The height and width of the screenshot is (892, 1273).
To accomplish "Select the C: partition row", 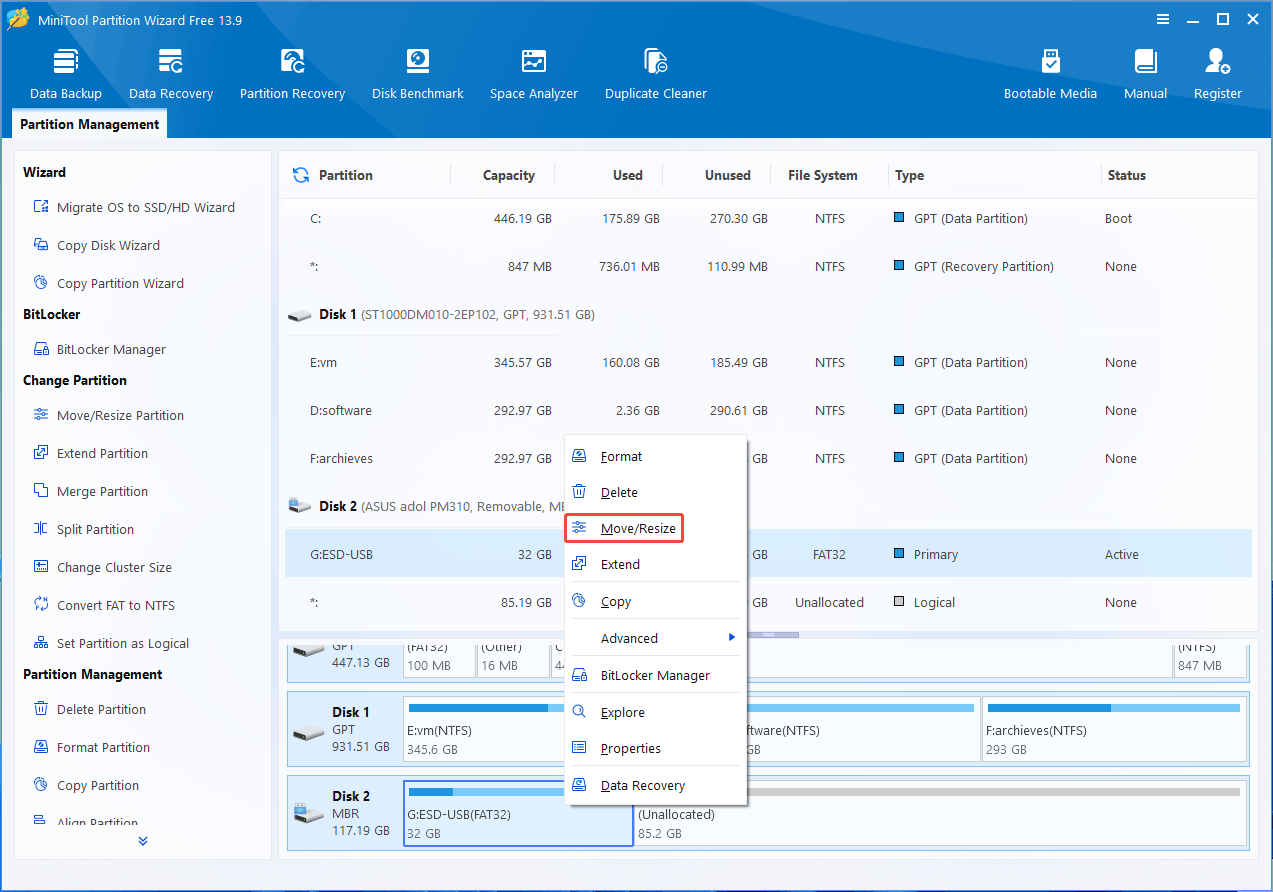I will pos(768,219).
